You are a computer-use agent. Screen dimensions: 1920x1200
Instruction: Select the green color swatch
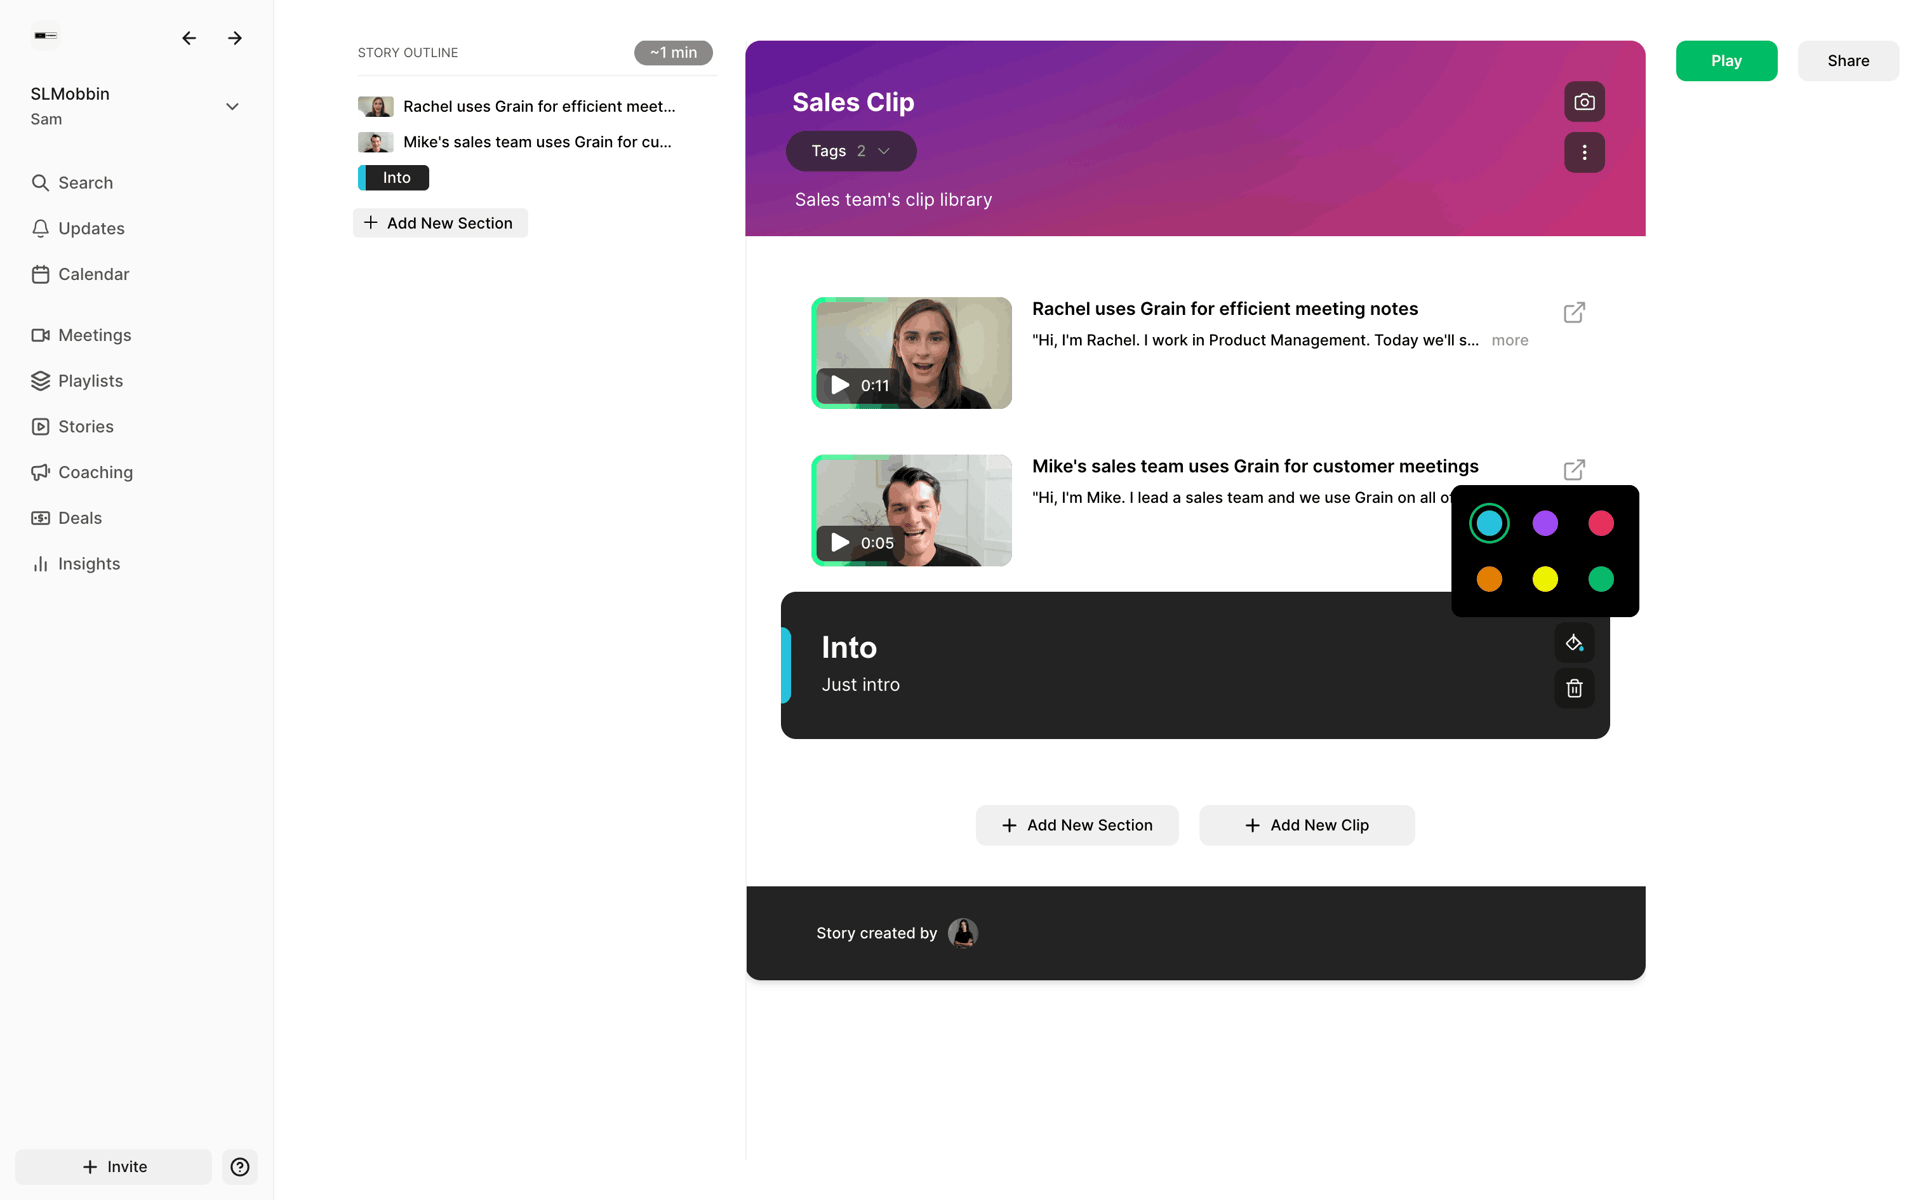pyautogui.click(x=1601, y=579)
